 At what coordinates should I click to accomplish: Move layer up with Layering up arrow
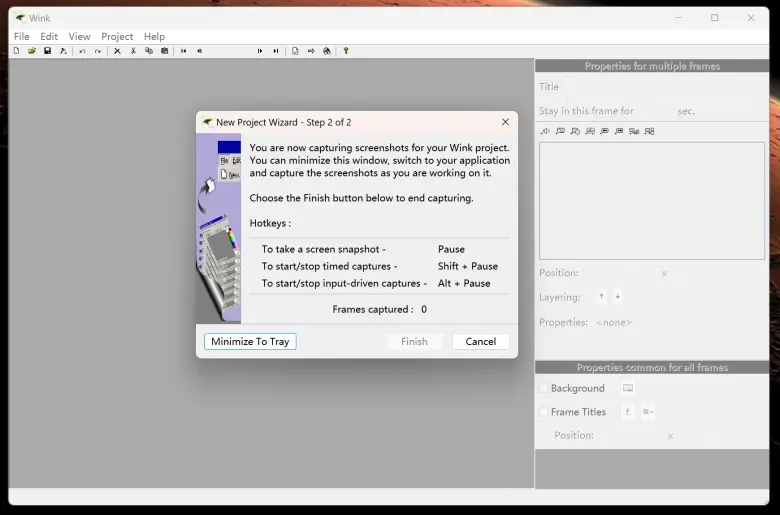pyautogui.click(x=602, y=297)
